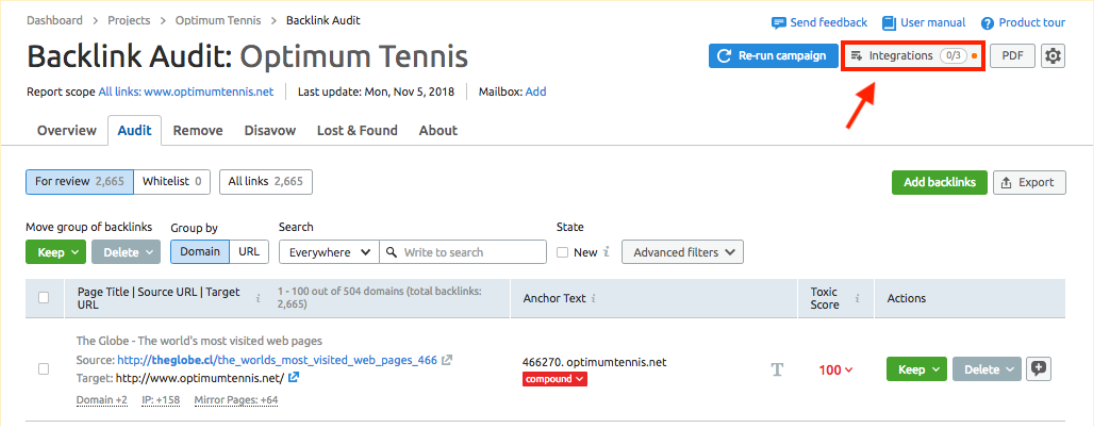Screen dimensions: 1094x426
Task: Tick checkbox for The Globe backlink row
Action: pyautogui.click(x=43, y=370)
